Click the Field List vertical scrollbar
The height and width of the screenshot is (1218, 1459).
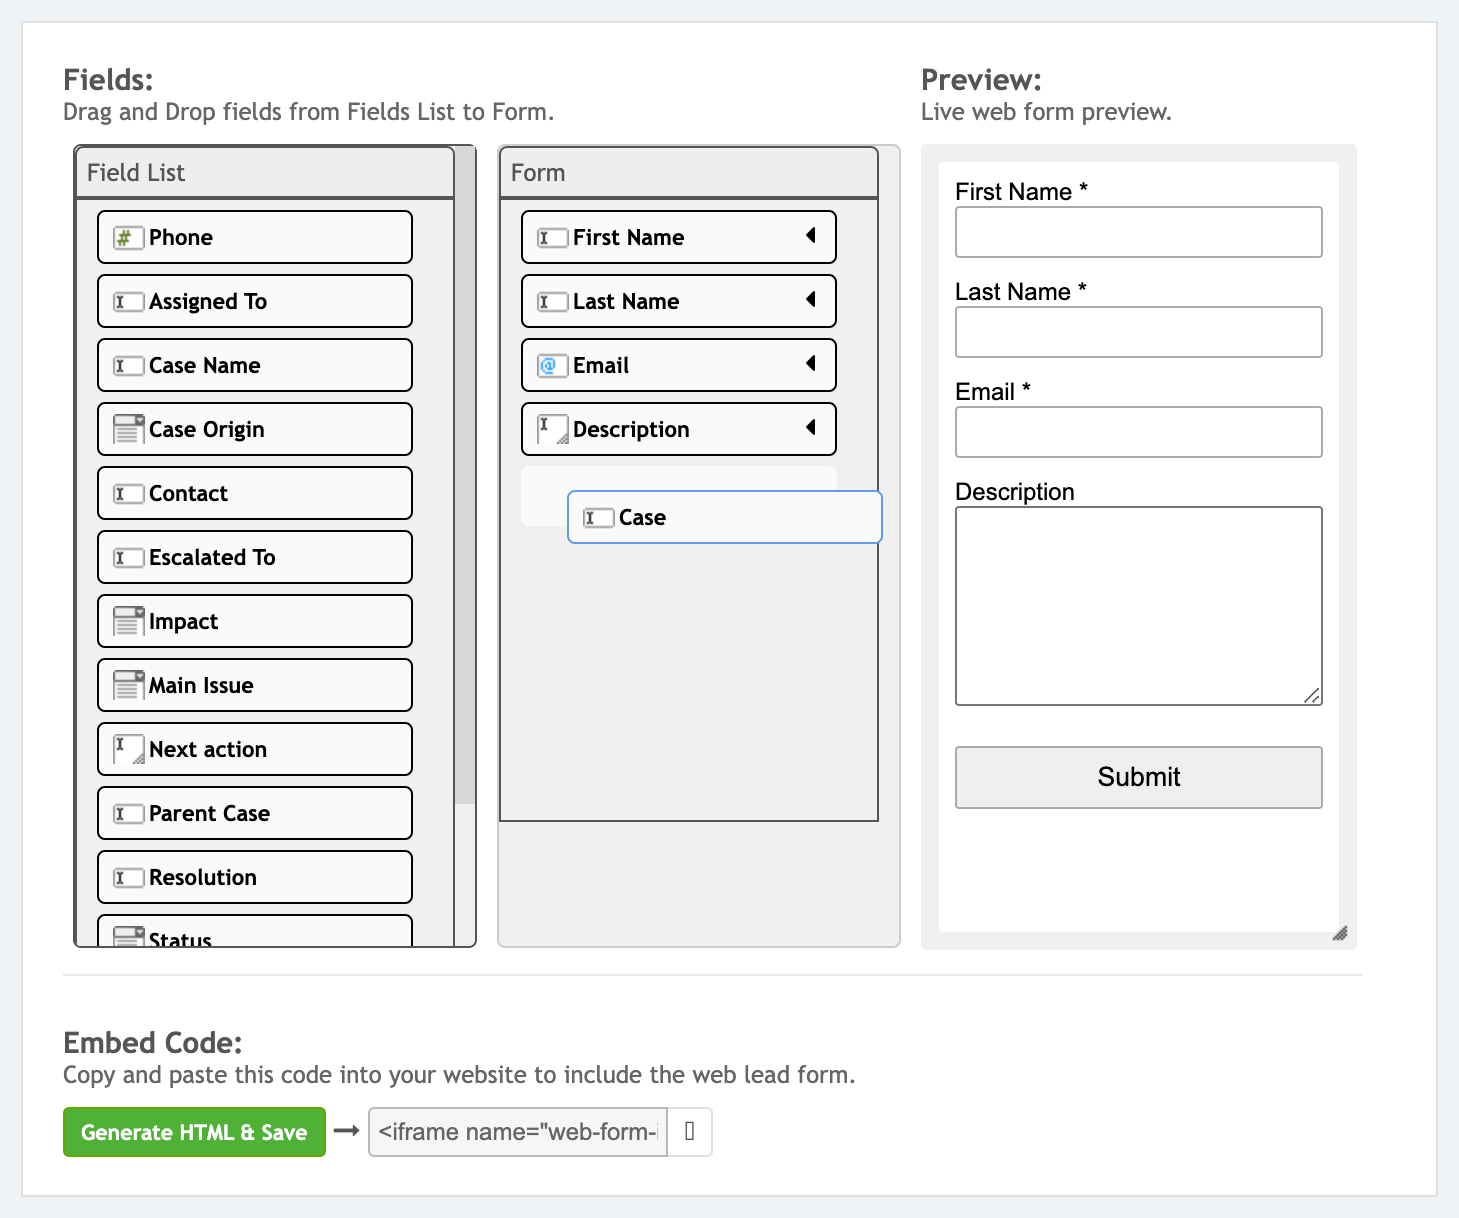464,500
